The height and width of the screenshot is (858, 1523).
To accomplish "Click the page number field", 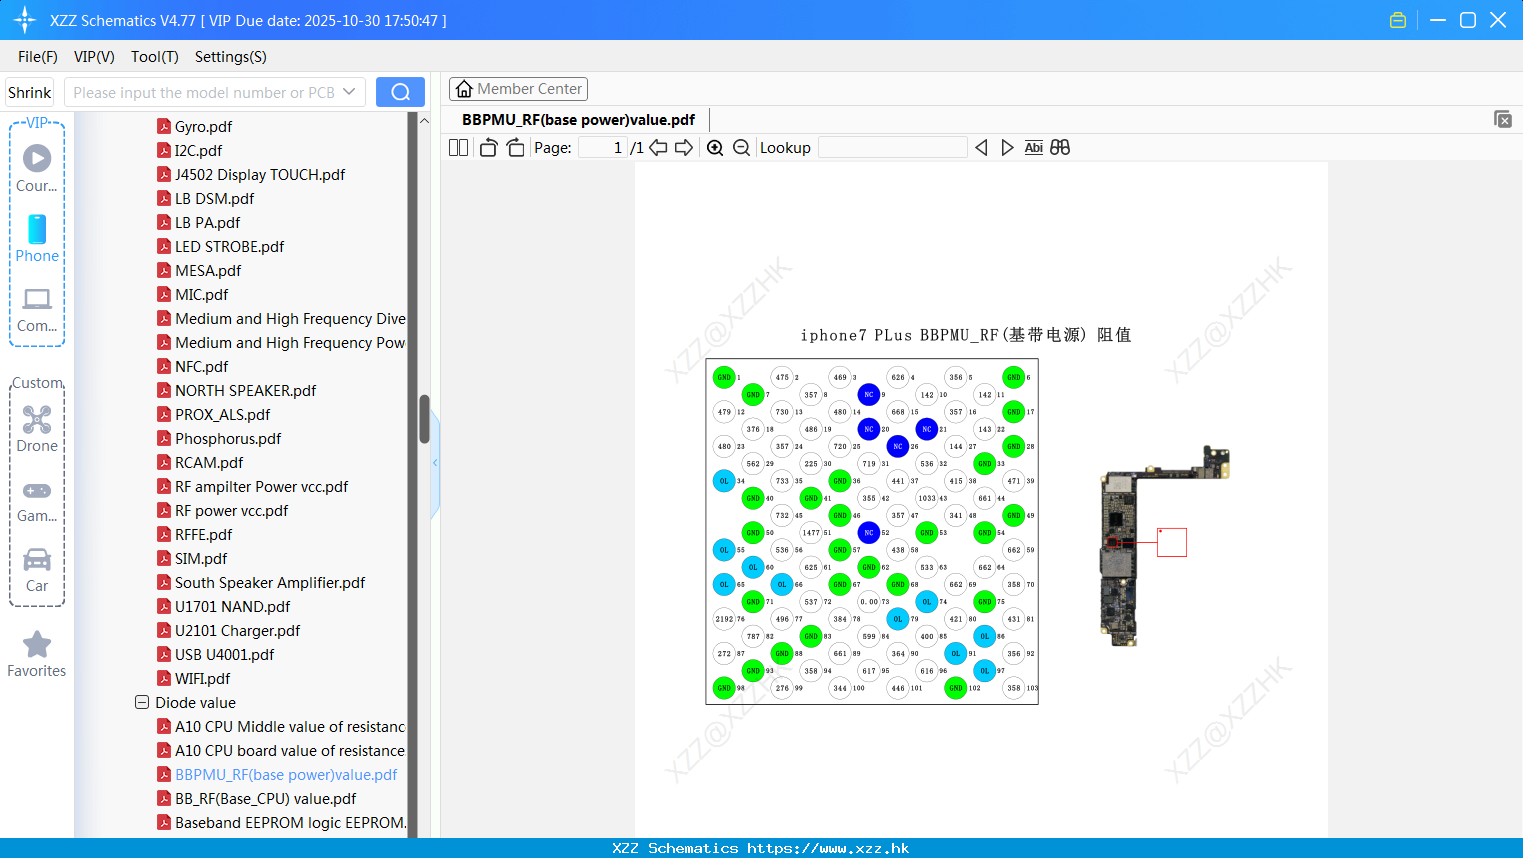I will (603, 148).
